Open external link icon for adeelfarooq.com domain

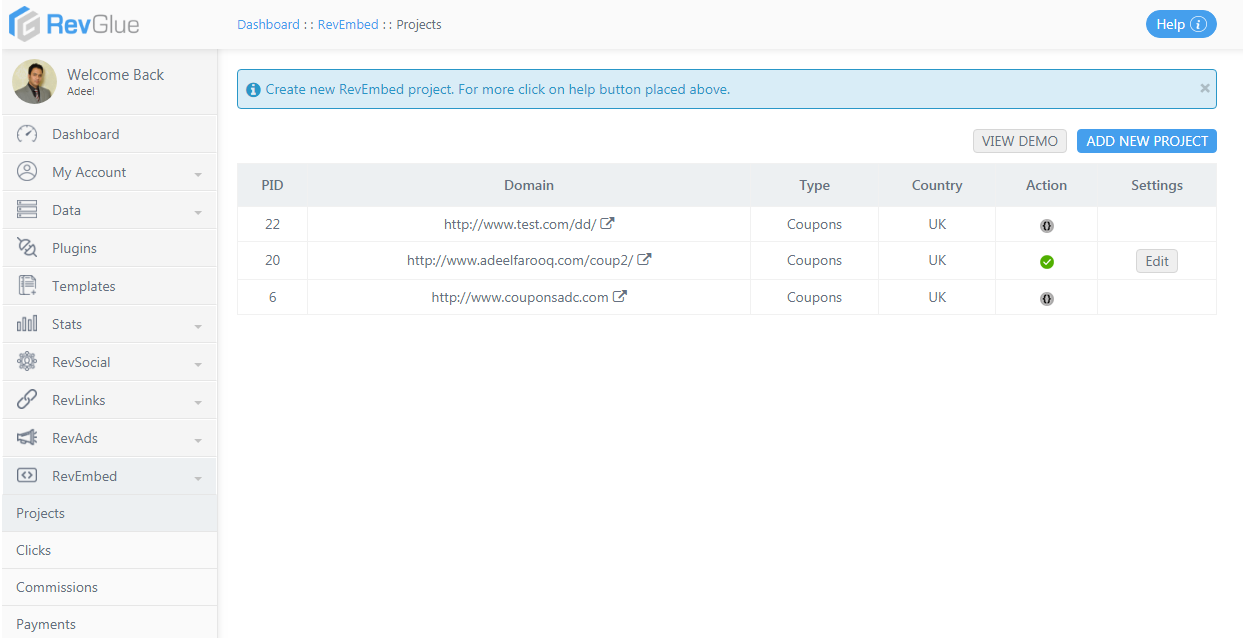[x=645, y=260]
